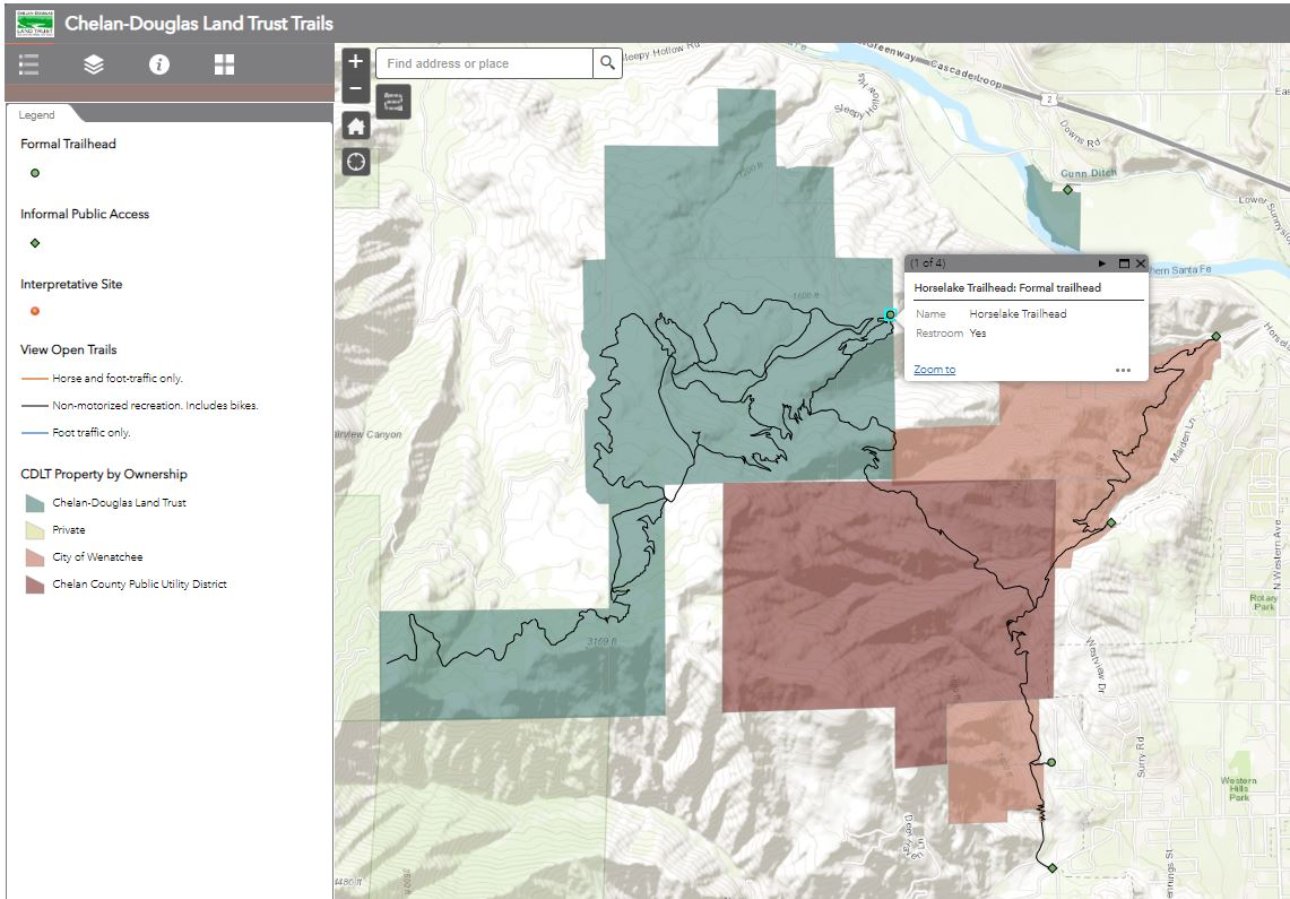Click 'Non-motorized recreation. Includes bikes.' label
Screen dimensions: 1290x899
156,406
